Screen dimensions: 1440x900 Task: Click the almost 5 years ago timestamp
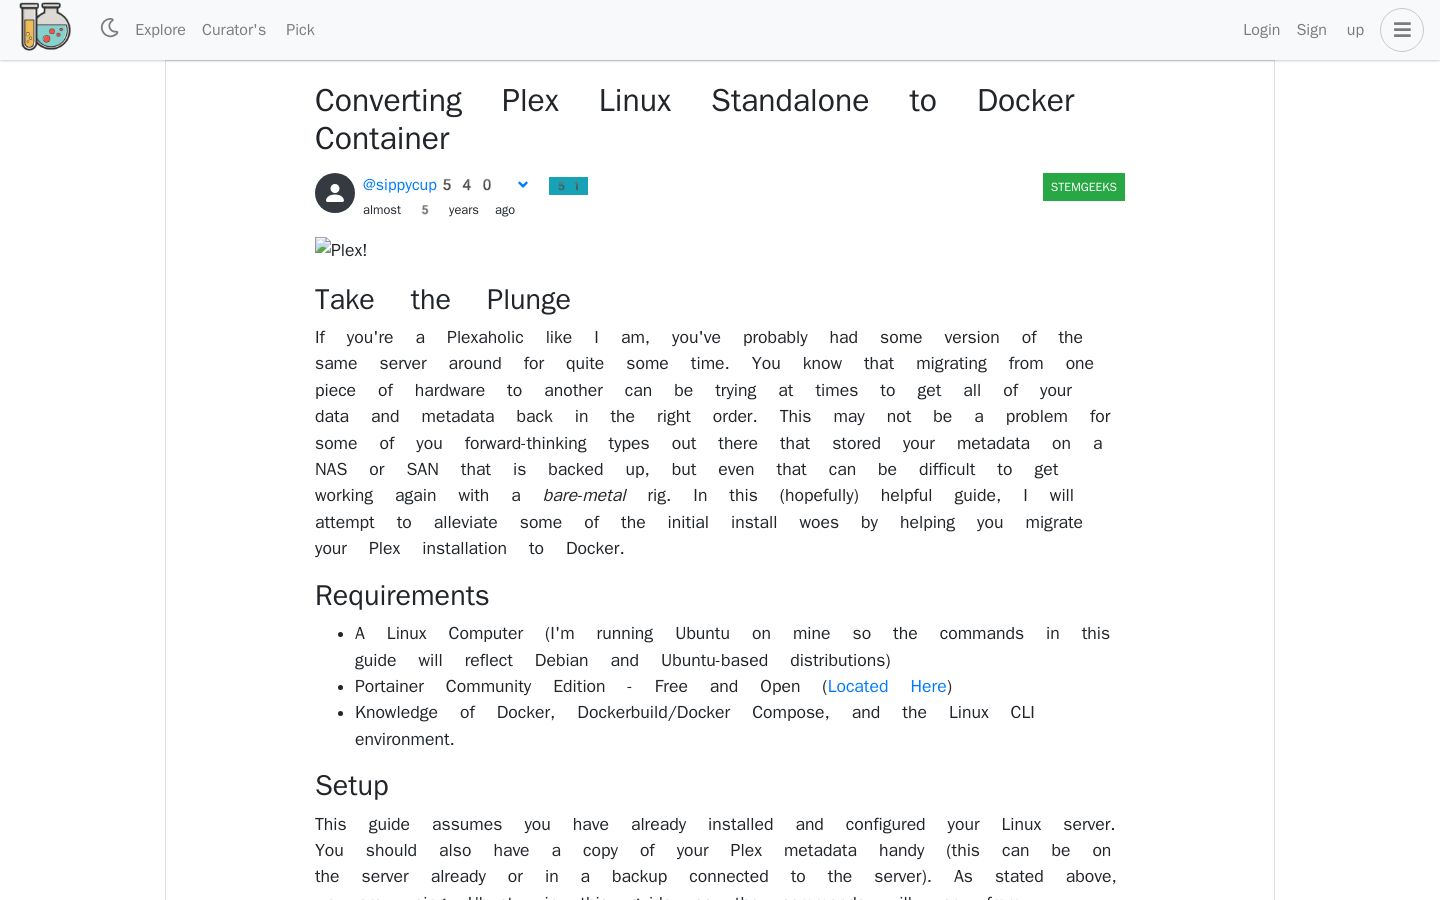click(x=439, y=210)
